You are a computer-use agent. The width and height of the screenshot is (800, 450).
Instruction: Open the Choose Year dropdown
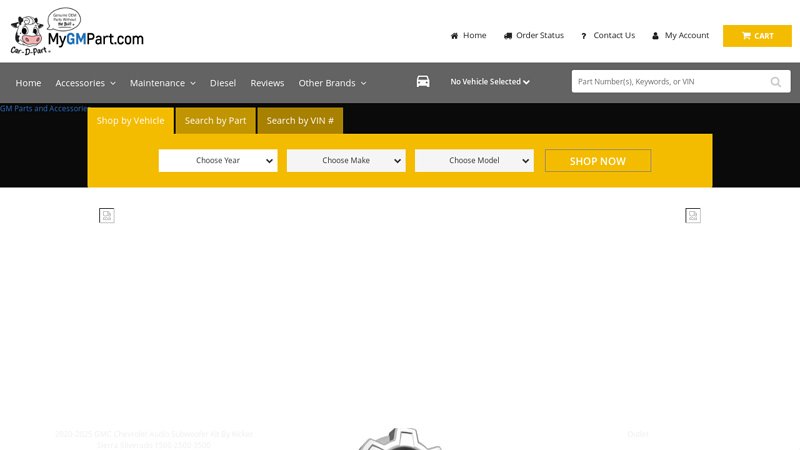pos(218,160)
